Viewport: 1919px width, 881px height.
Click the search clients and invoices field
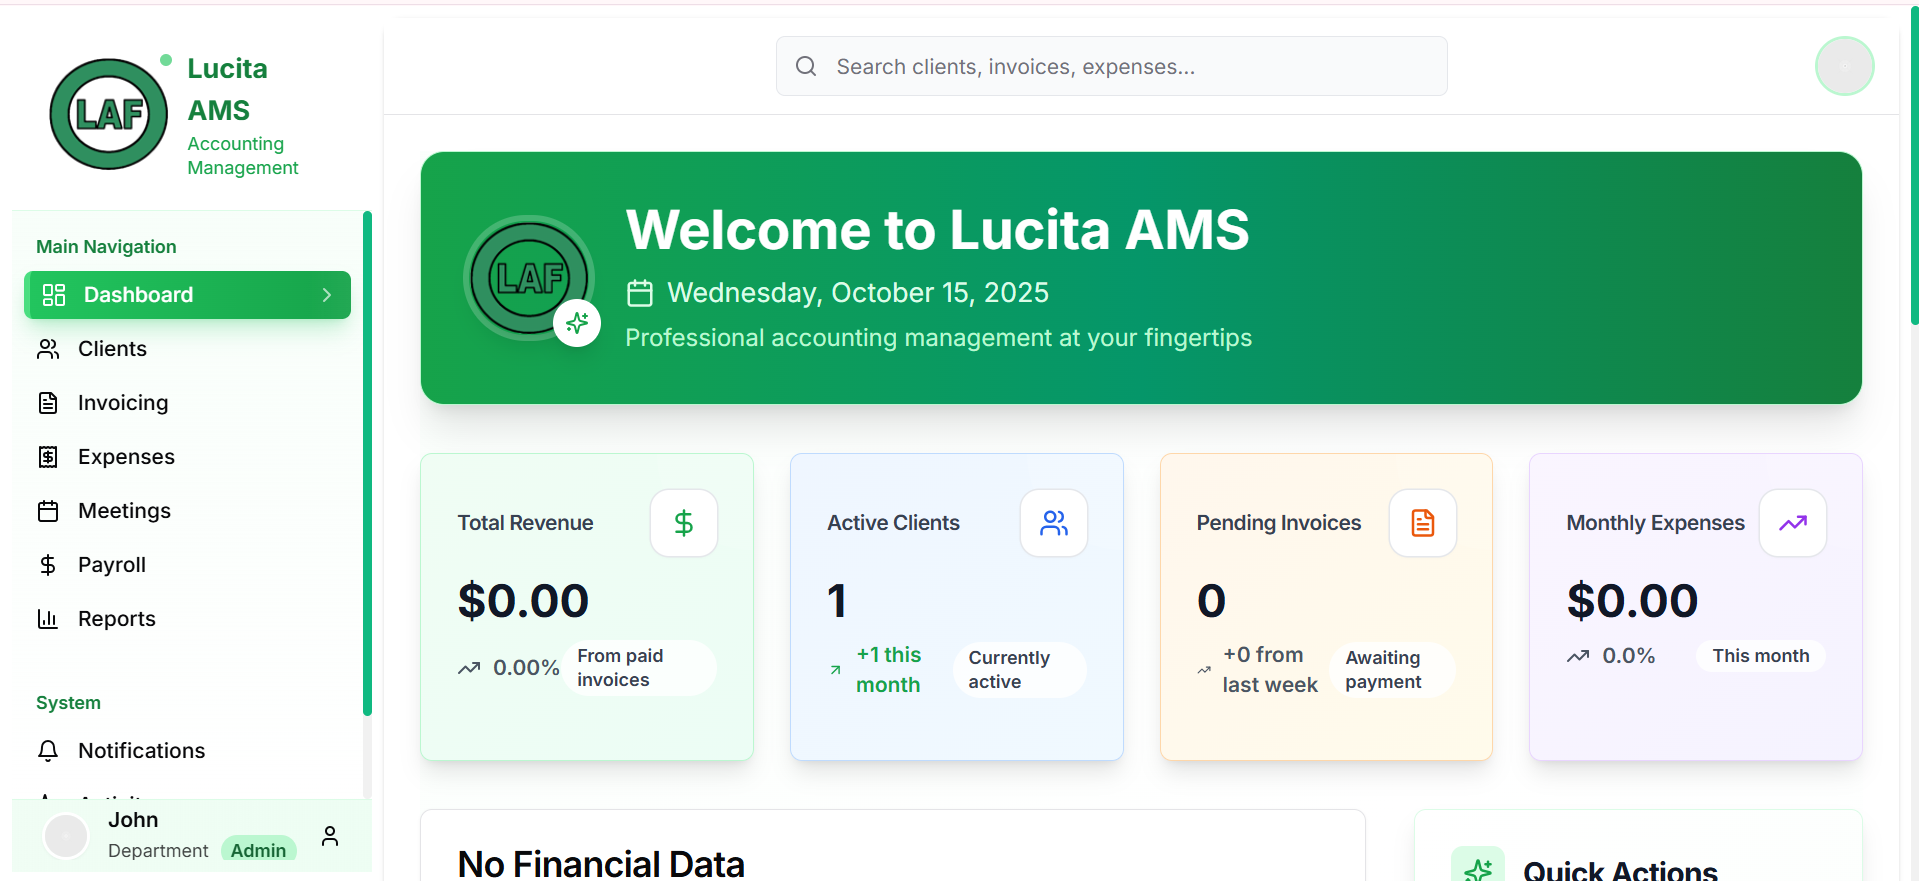coord(1110,66)
